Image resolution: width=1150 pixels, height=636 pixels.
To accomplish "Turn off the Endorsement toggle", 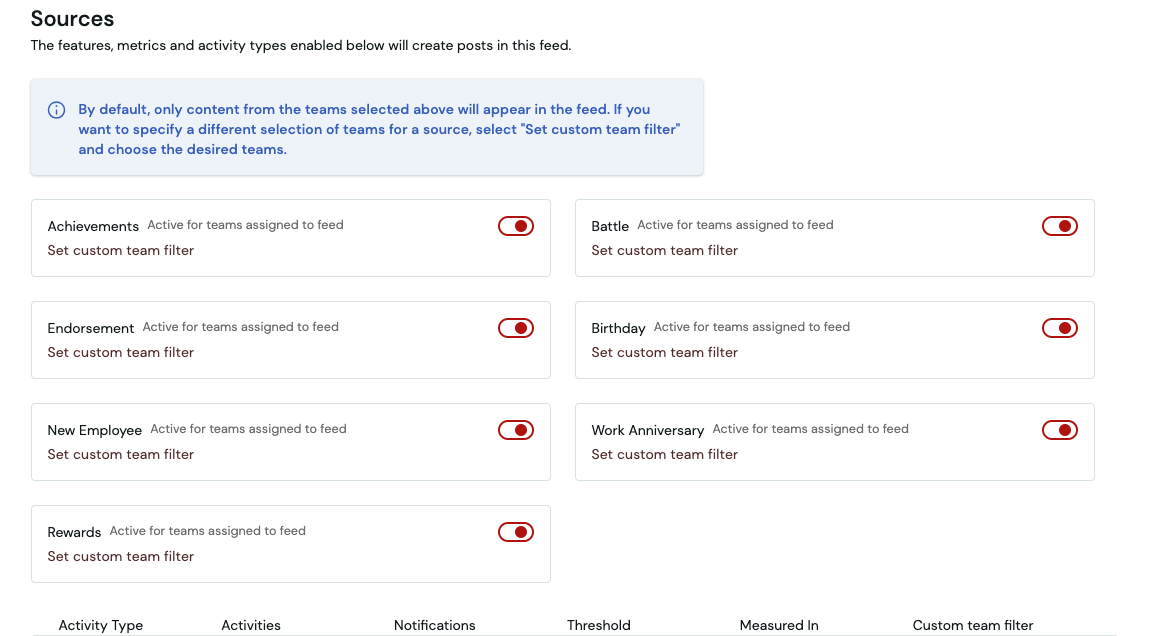I will [516, 328].
